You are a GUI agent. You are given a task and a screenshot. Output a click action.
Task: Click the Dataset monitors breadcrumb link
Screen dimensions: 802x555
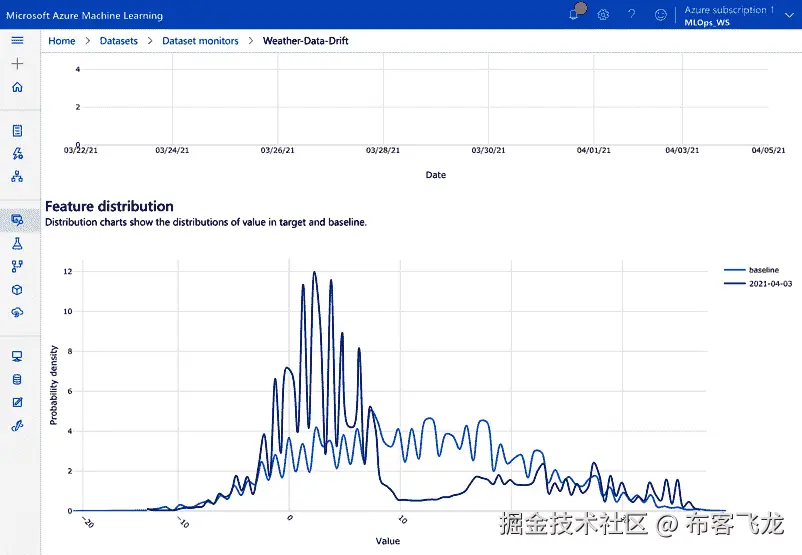(x=200, y=41)
